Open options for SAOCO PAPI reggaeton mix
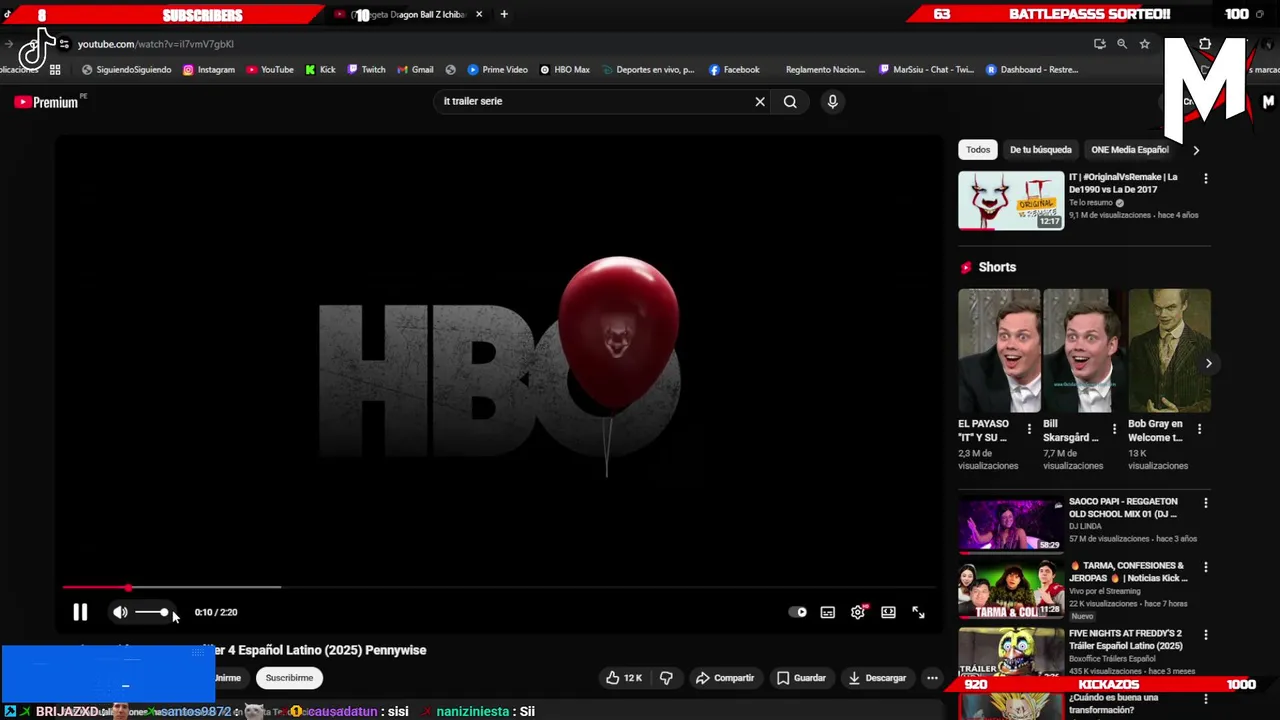Screen dimensions: 1280x720 click(x=1205, y=503)
